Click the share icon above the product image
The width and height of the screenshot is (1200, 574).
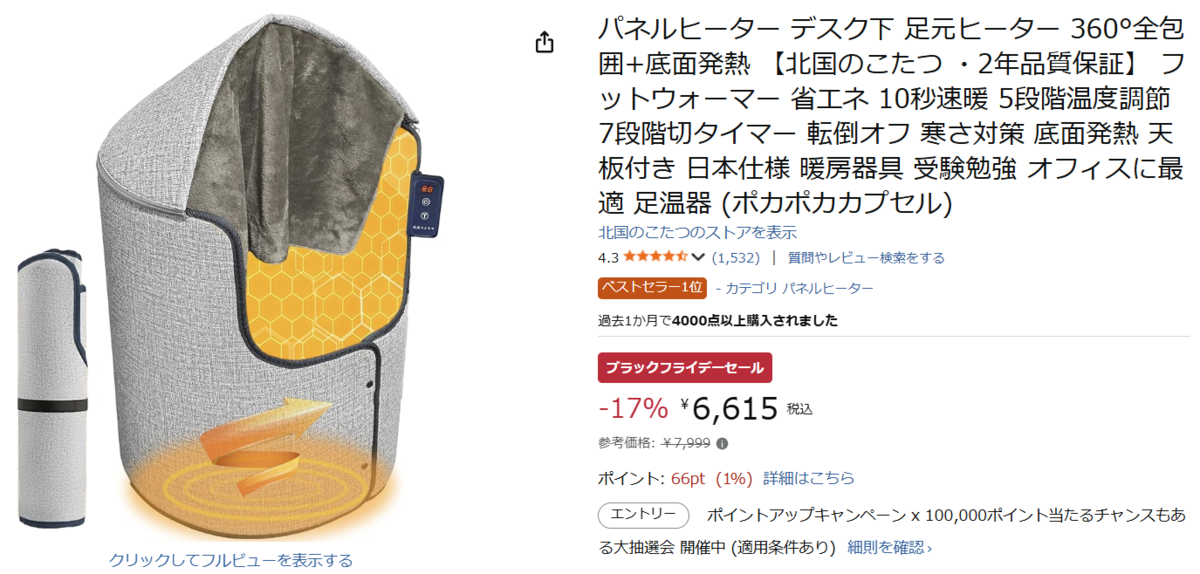coord(544,42)
